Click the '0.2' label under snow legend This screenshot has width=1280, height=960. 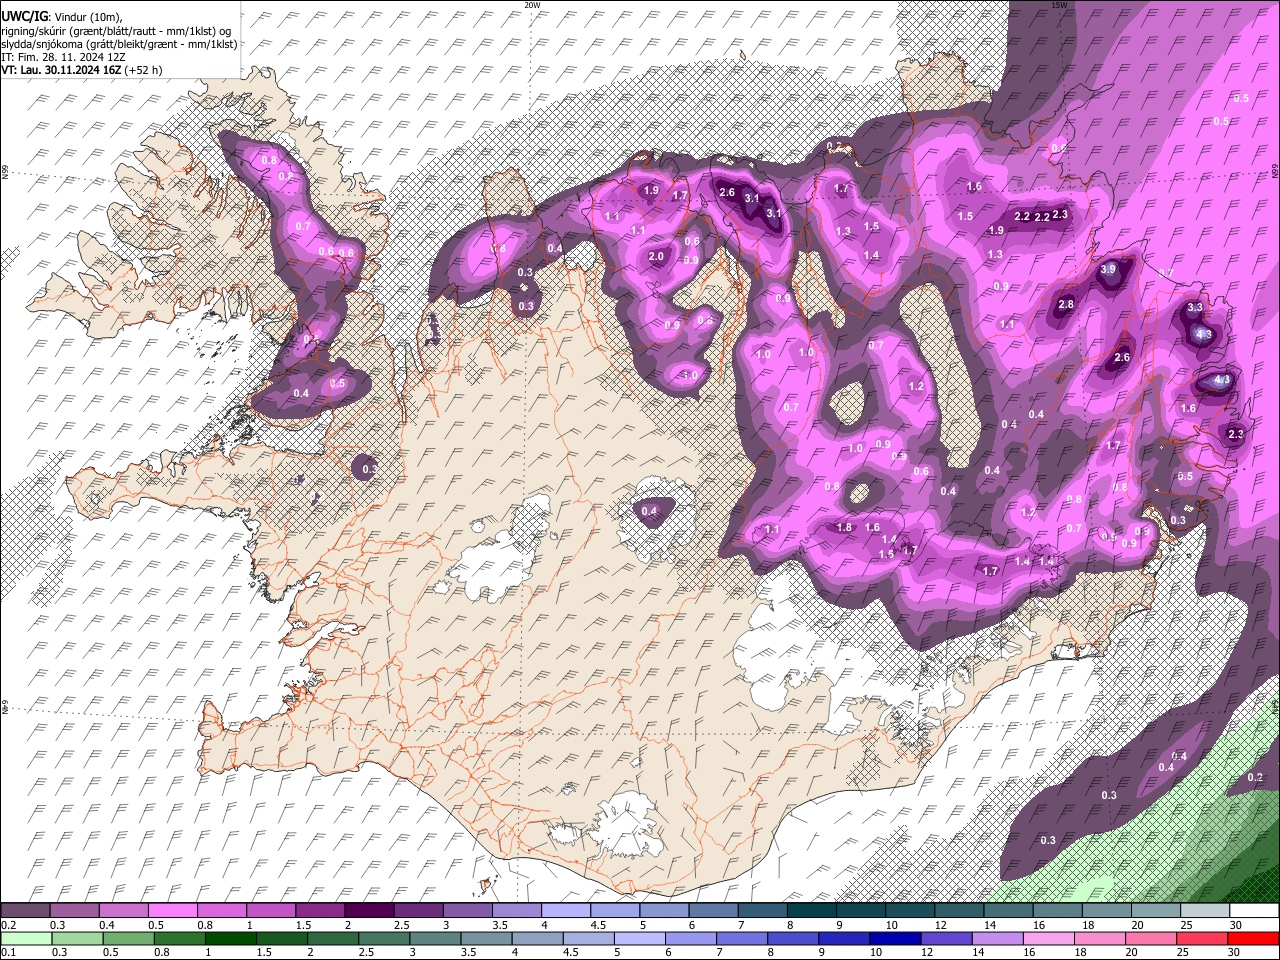pyautogui.click(x=7, y=925)
